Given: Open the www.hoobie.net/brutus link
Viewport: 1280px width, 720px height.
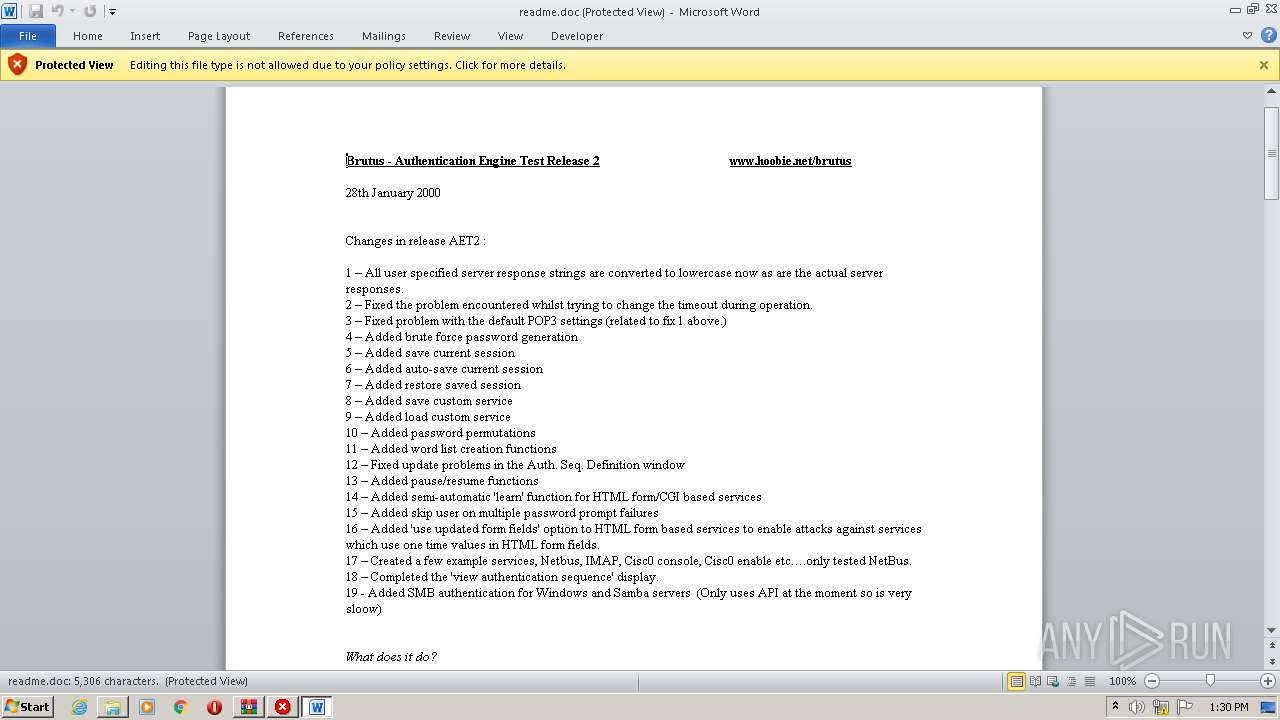Looking at the screenshot, I should pos(790,161).
